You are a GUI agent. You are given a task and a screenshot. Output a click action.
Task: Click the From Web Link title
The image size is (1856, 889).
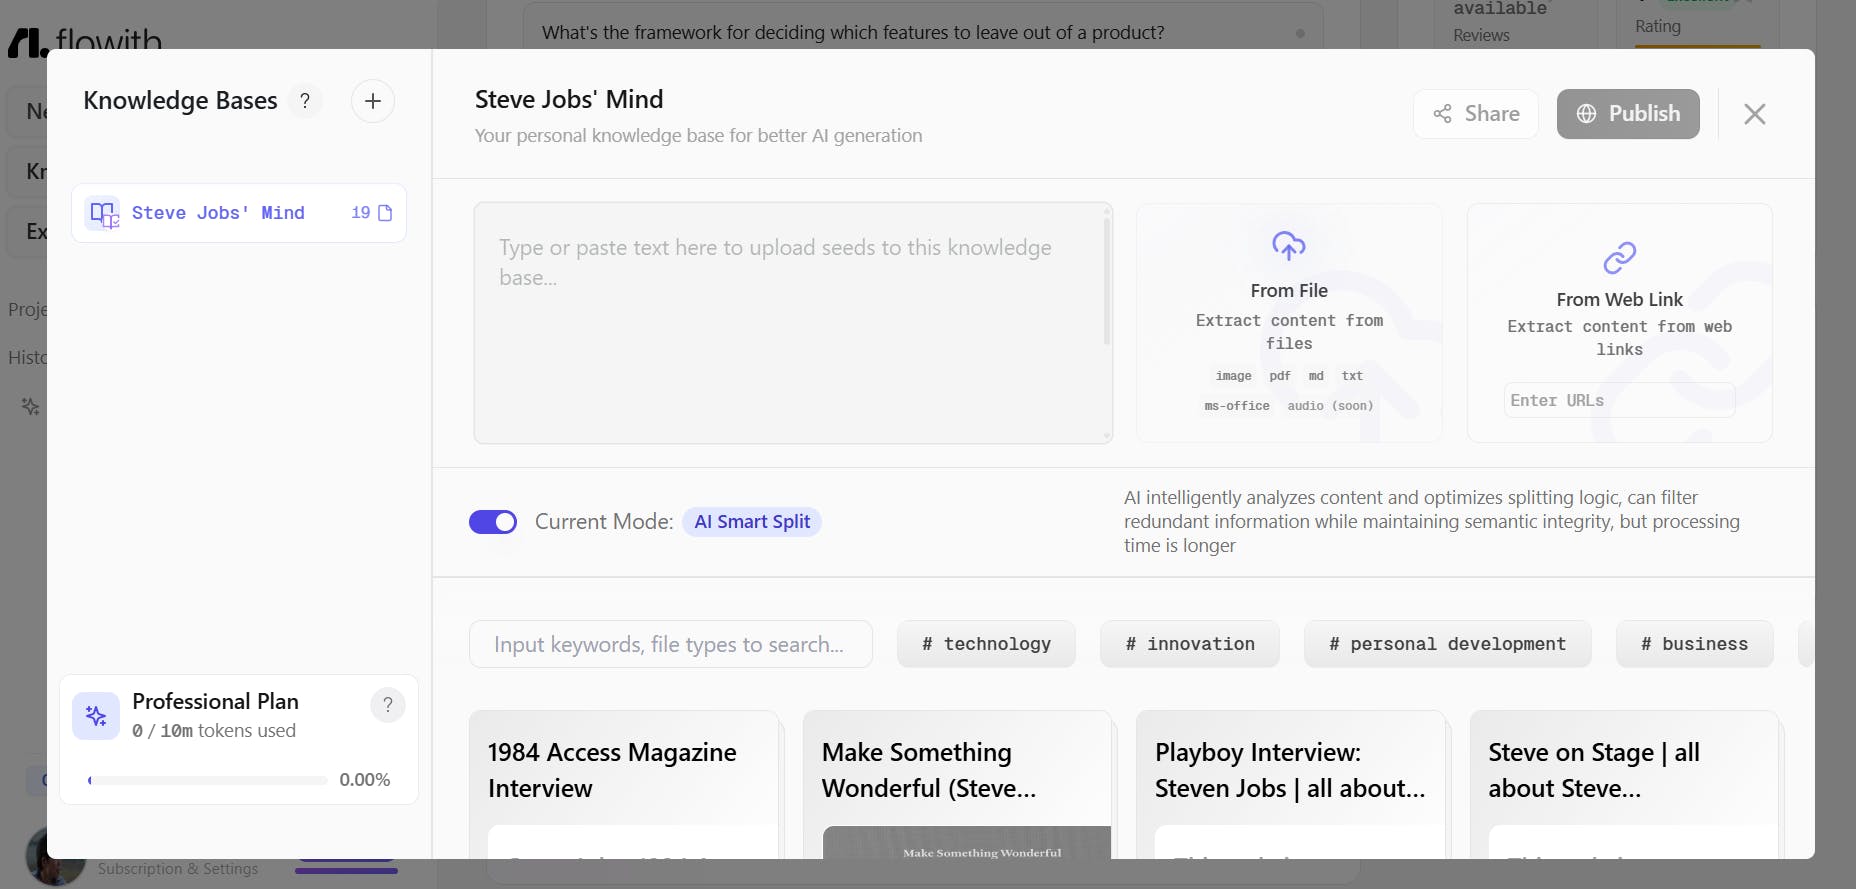pos(1620,299)
